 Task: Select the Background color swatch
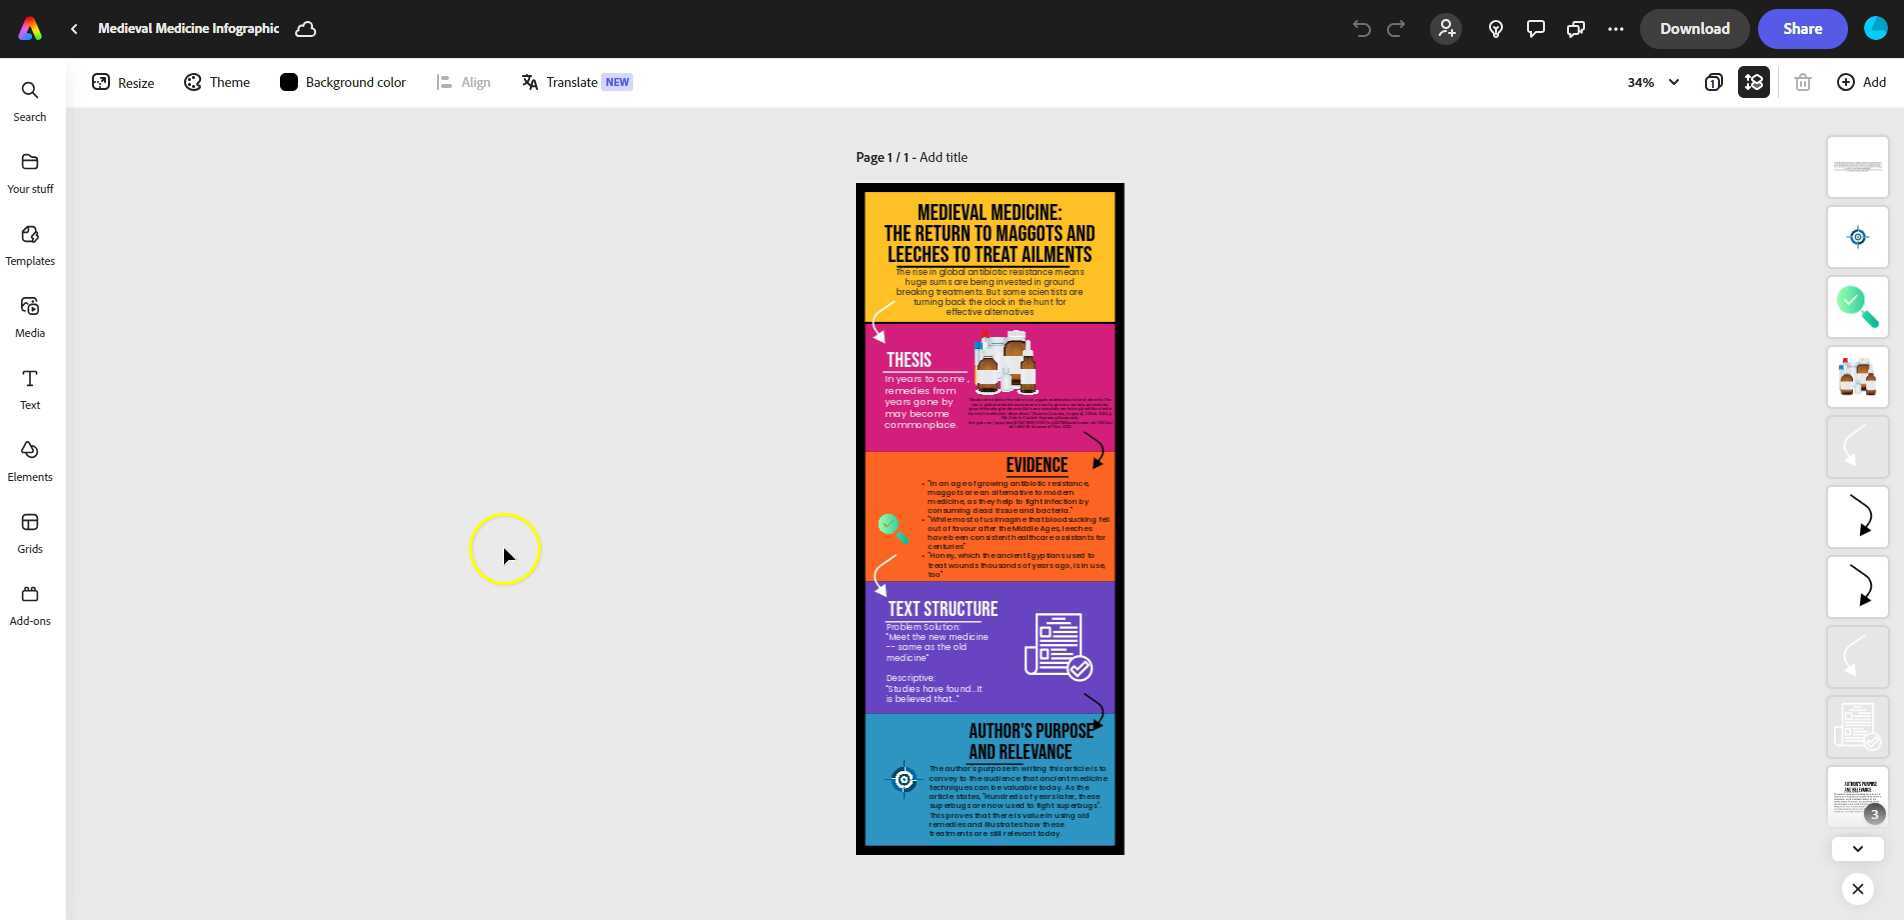point(289,82)
